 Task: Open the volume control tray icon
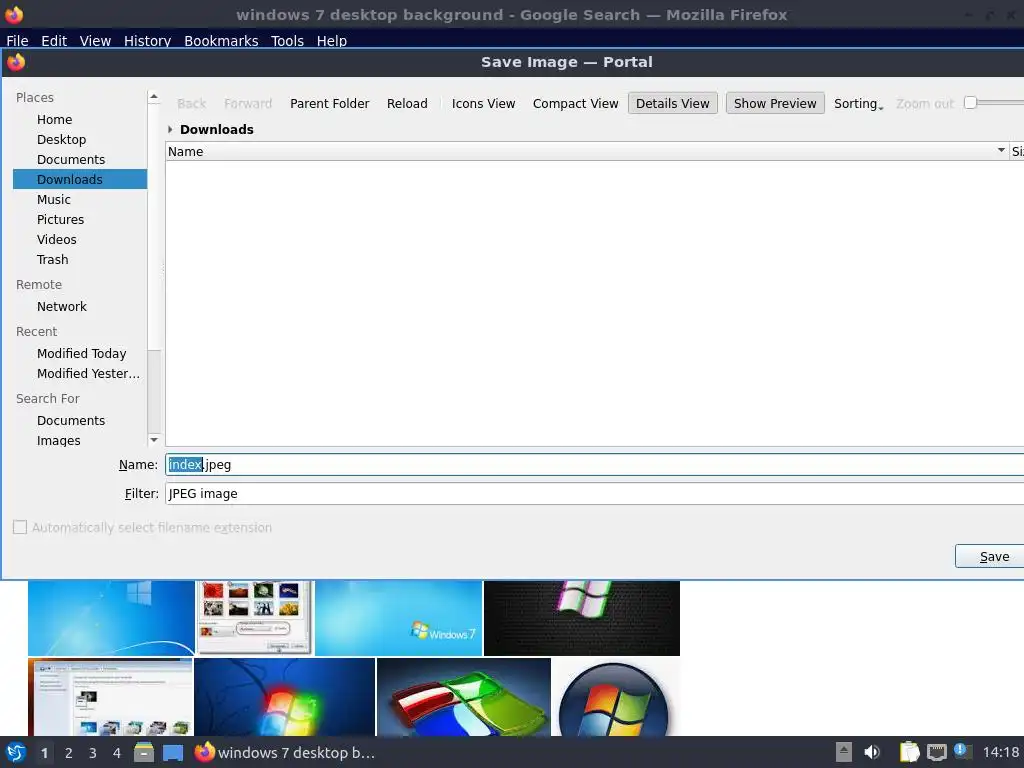pyautogui.click(x=872, y=752)
